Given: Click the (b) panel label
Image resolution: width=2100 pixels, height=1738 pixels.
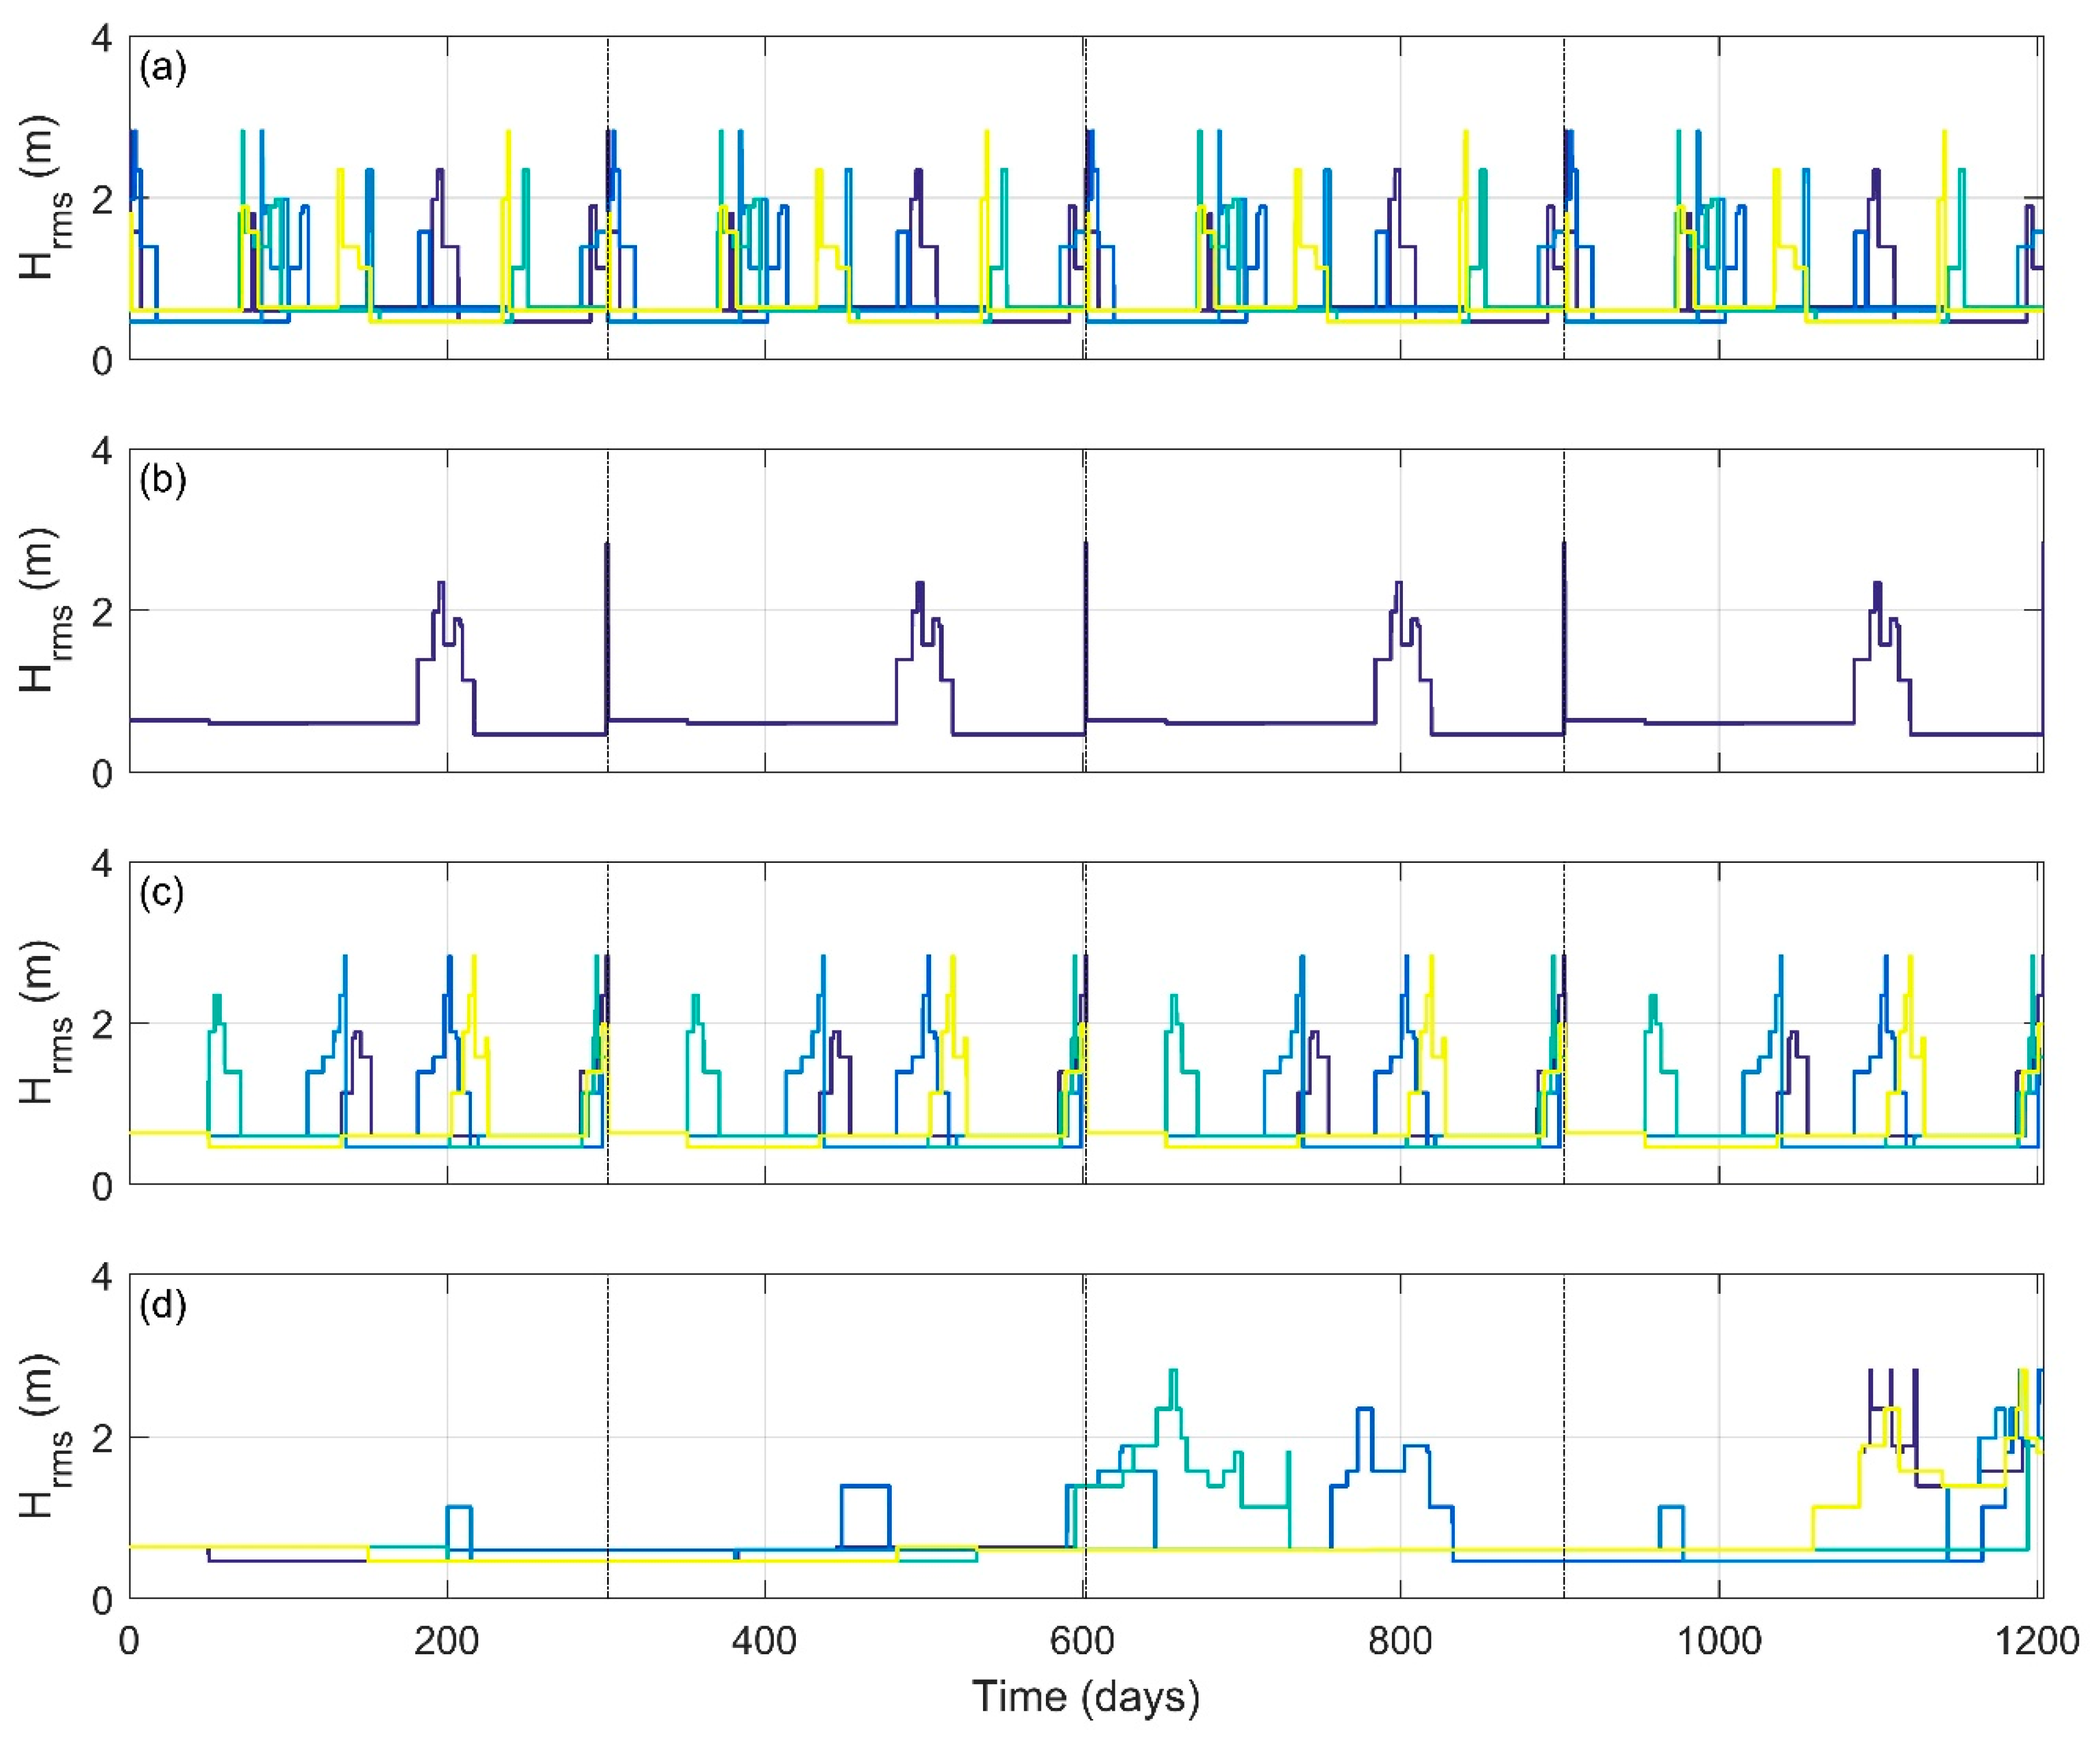Looking at the screenshot, I should click(x=163, y=481).
